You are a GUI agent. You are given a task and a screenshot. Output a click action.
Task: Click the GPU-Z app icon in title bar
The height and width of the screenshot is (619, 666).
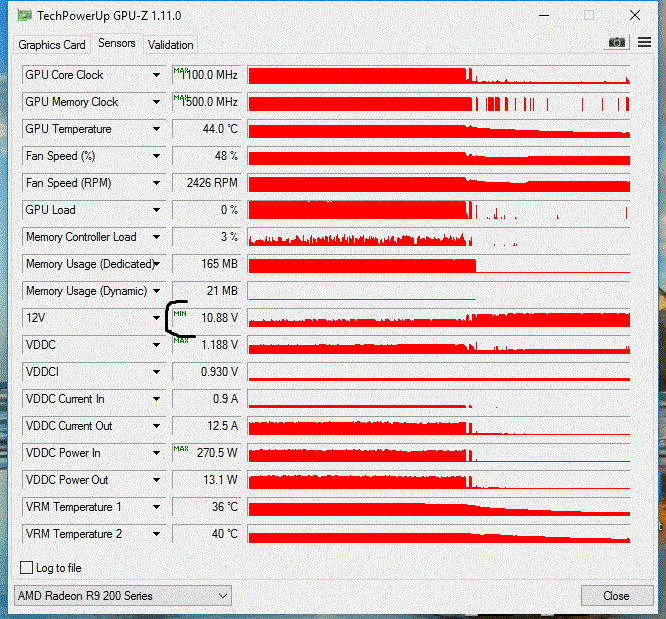coord(25,16)
